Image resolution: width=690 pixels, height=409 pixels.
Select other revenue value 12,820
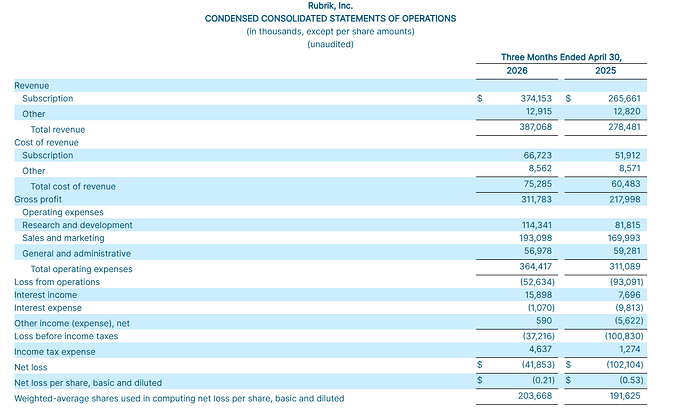tap(627, 111)
